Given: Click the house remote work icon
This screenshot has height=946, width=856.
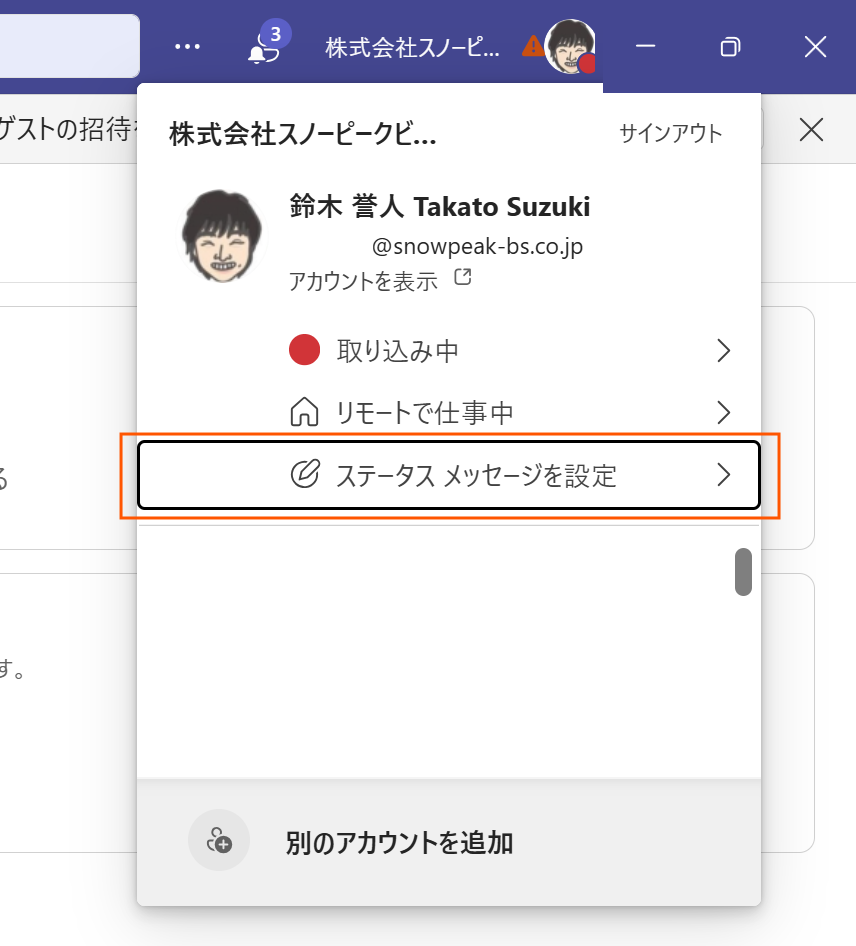Looking at the screenshot, I should coord(303,412).
